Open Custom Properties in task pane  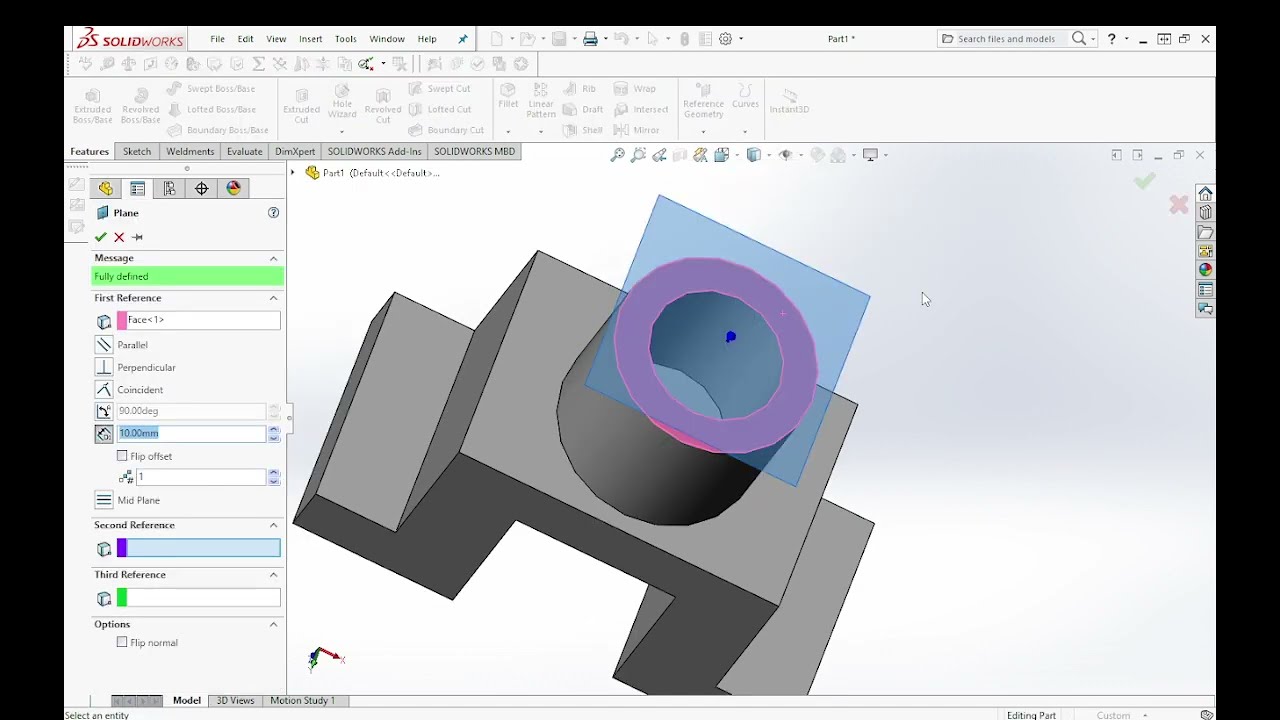tap(1205, 290)
